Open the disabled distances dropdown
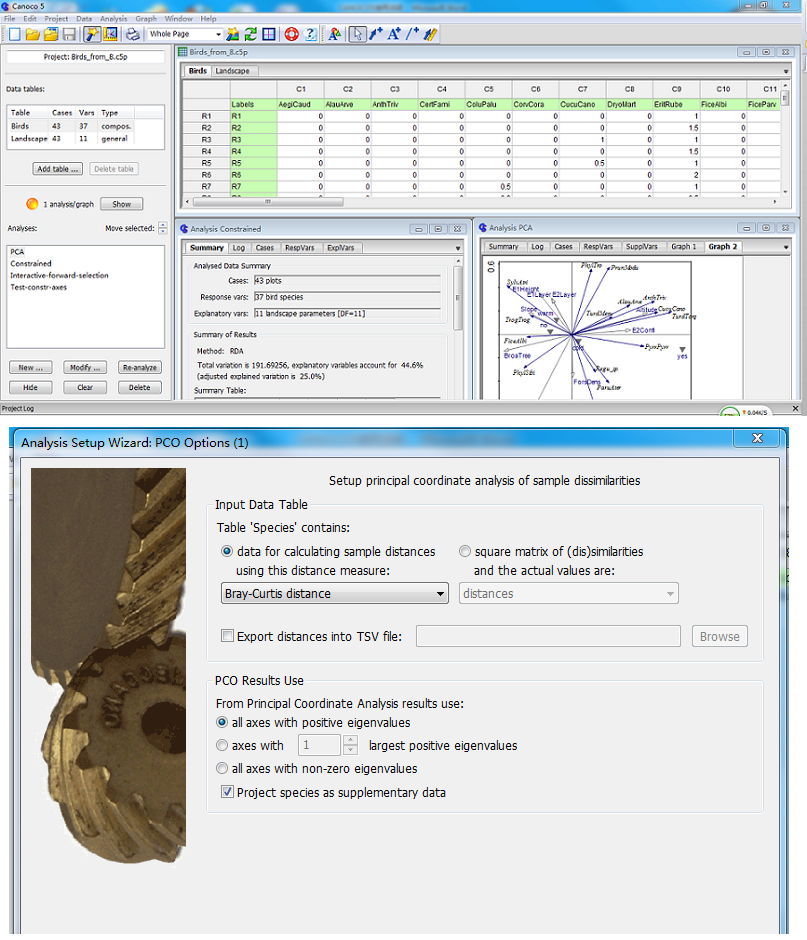 coord(568,593)
